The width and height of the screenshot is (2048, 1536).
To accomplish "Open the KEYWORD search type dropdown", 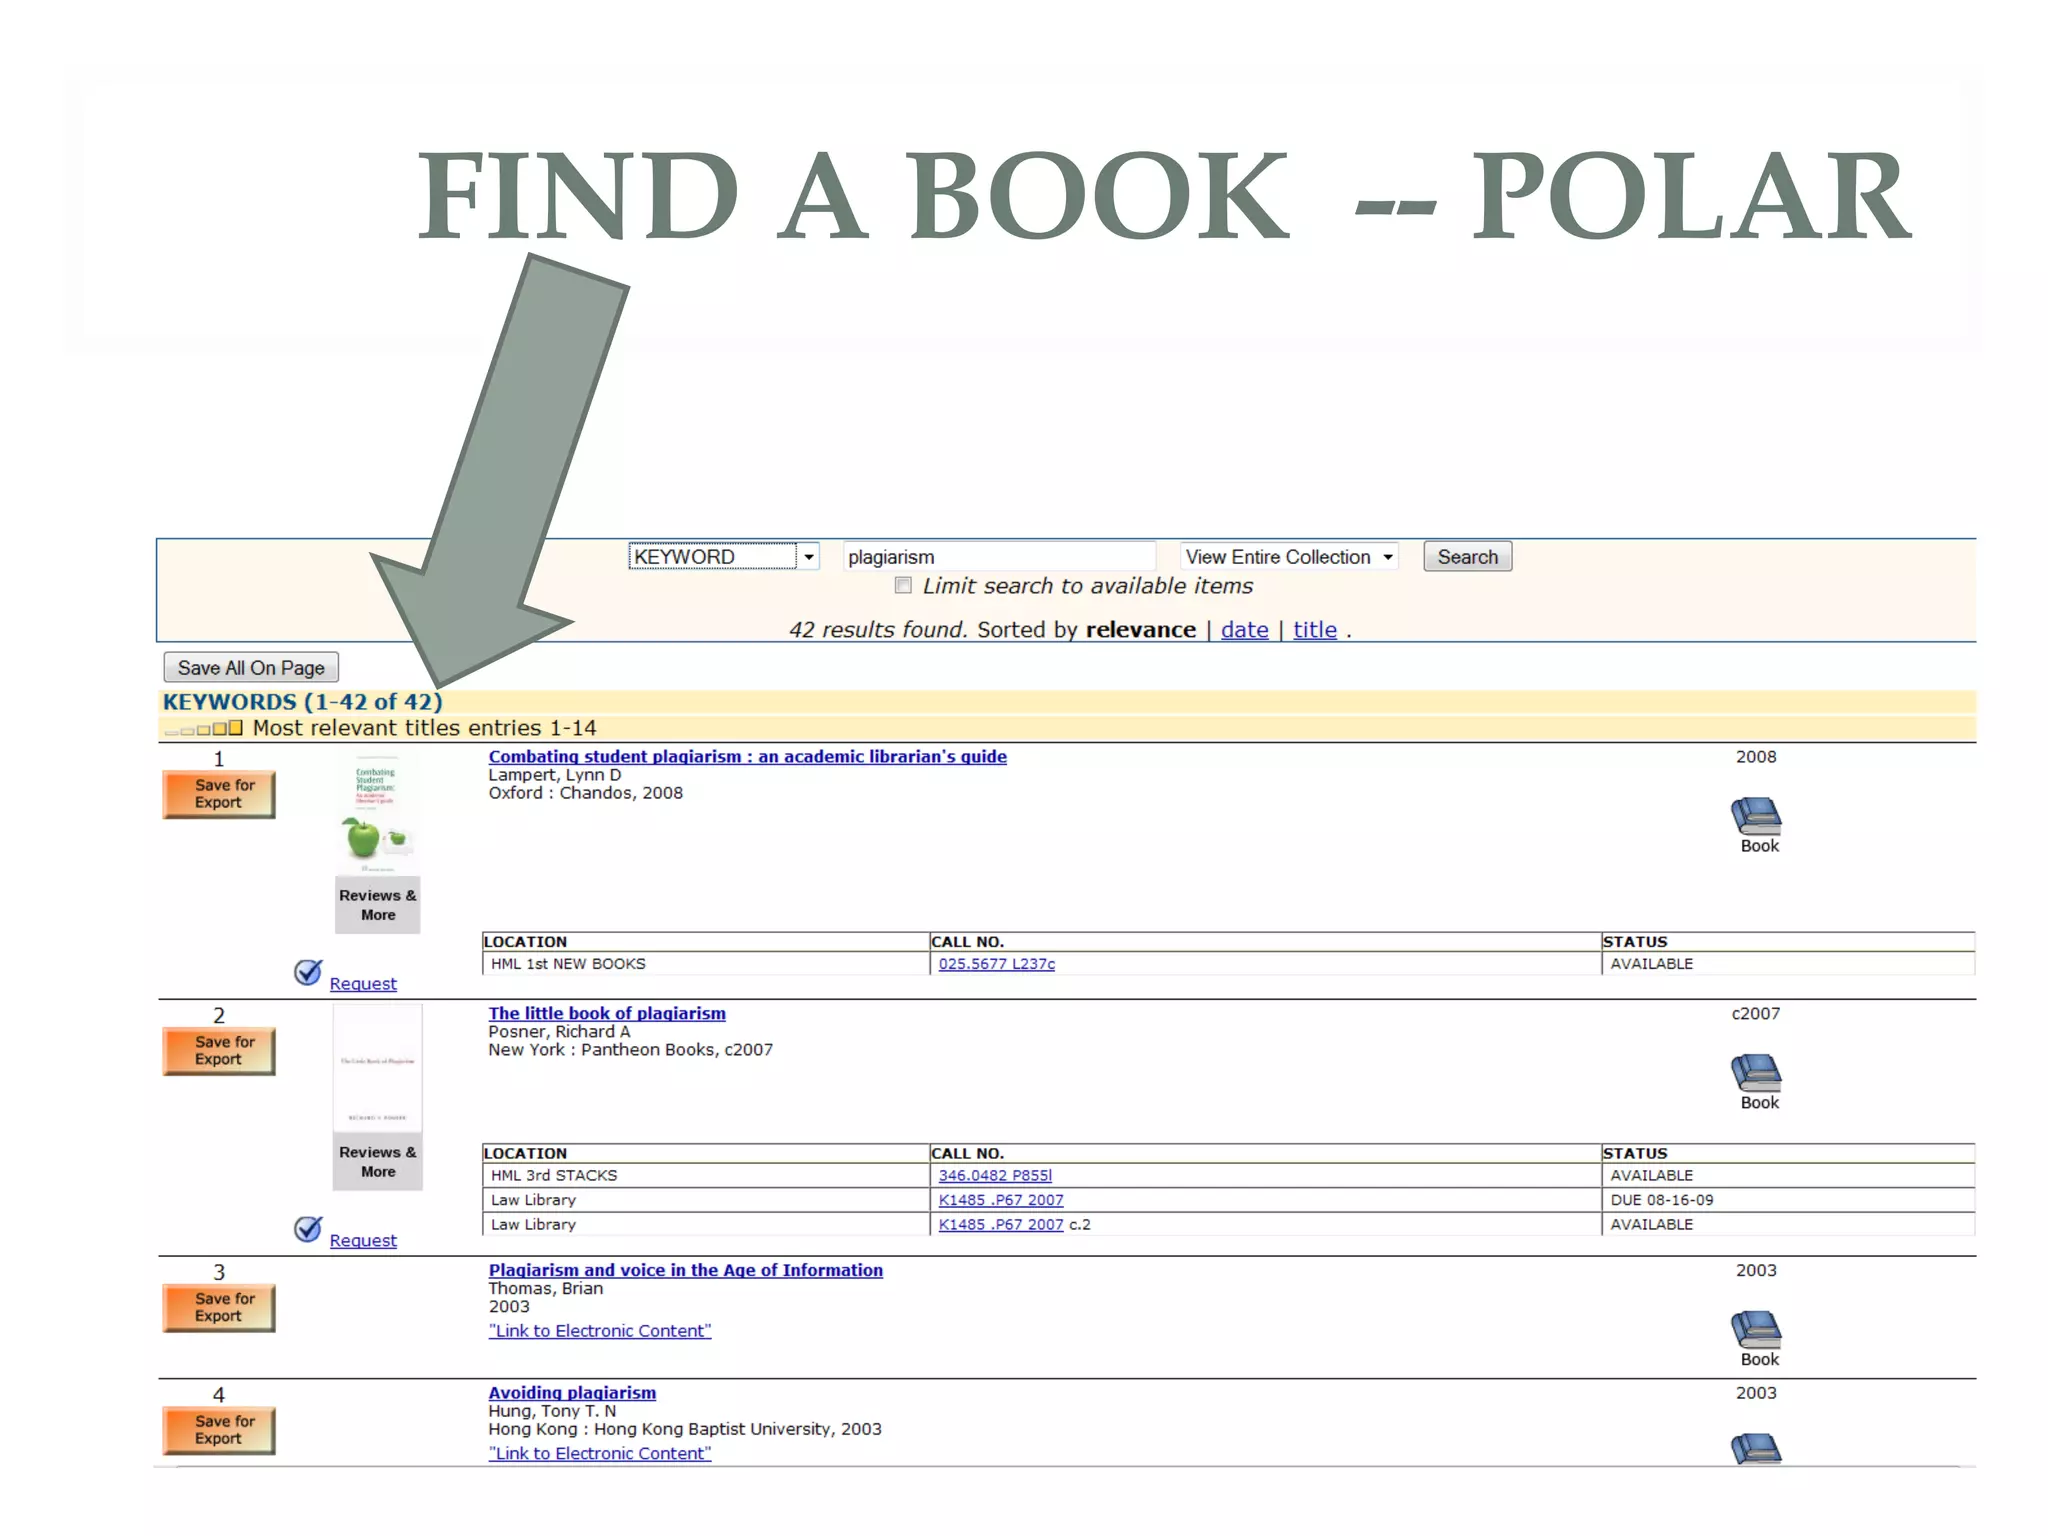I will coord(724,556).
